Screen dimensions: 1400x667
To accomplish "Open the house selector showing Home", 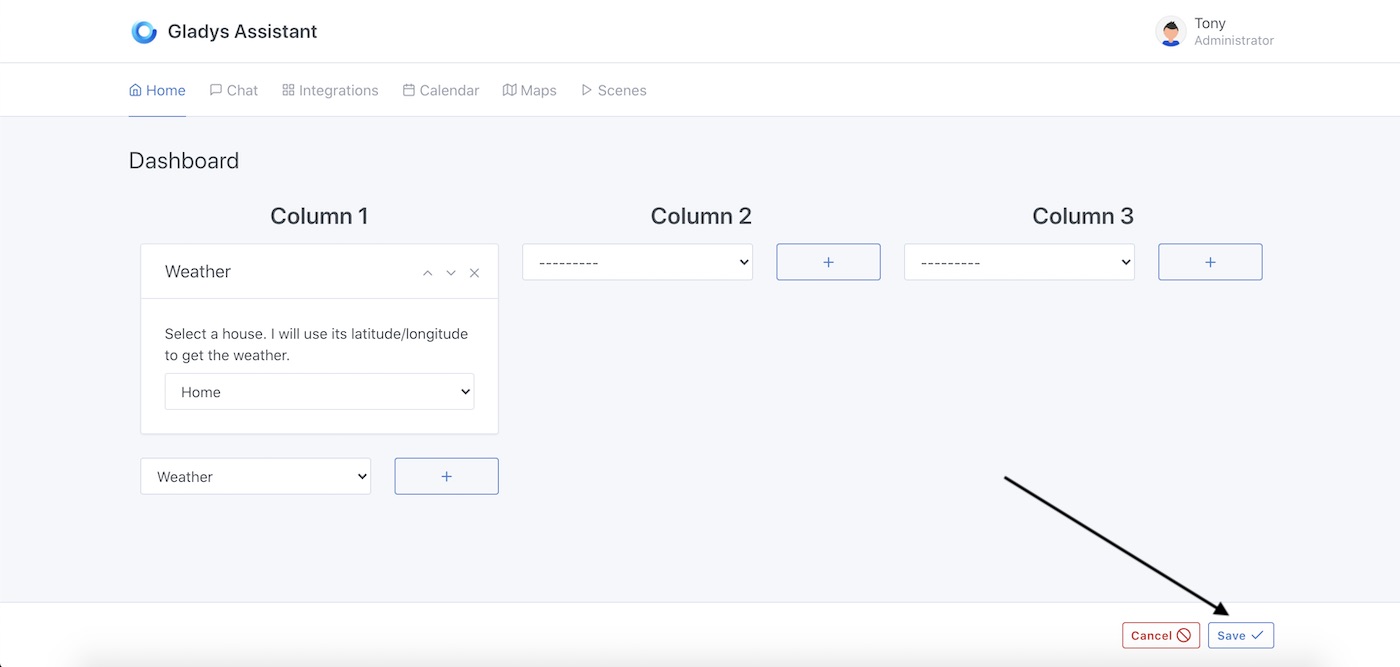I will pyautogui.click(x=319, y=391).
